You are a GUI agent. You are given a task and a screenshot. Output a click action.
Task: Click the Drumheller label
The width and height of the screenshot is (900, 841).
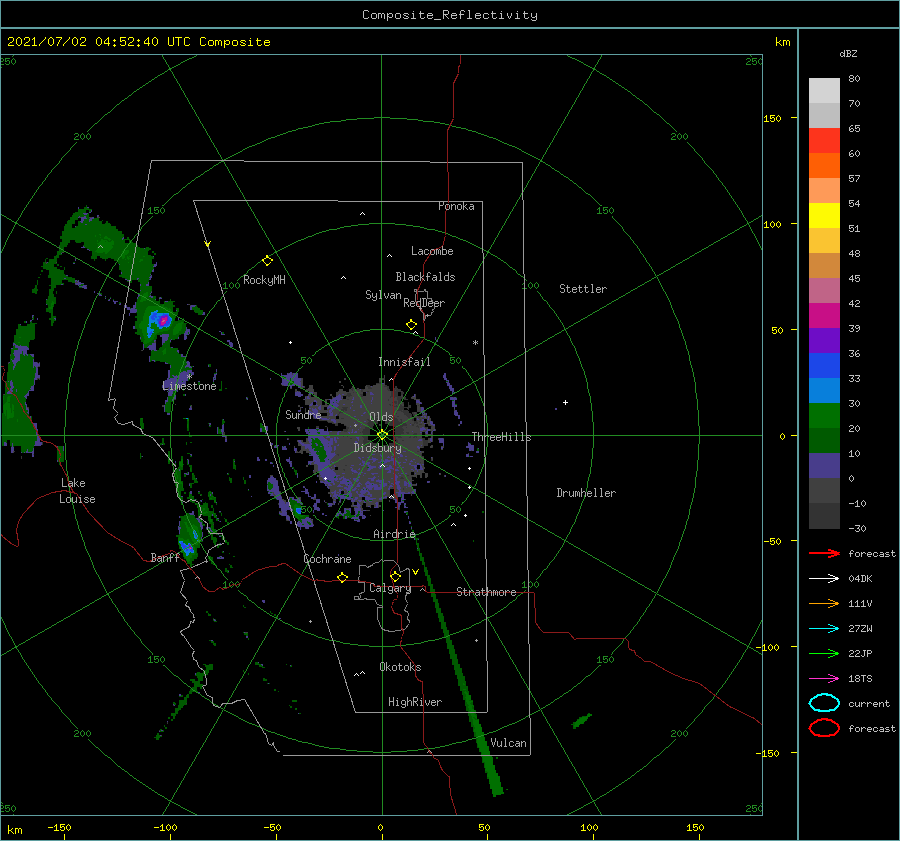coord(586,493)
